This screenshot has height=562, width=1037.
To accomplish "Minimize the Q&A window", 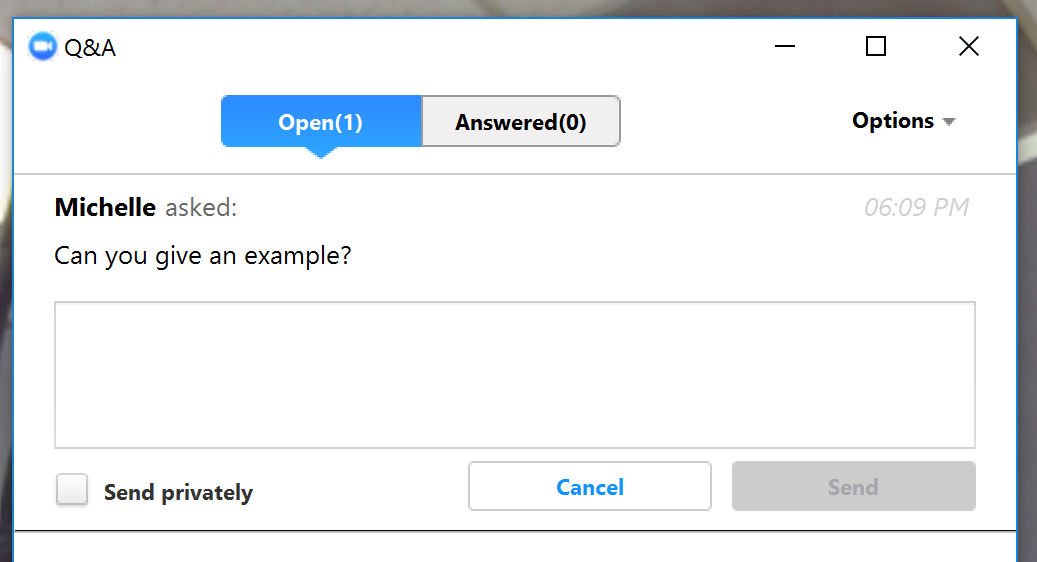I will coord(785,47).
